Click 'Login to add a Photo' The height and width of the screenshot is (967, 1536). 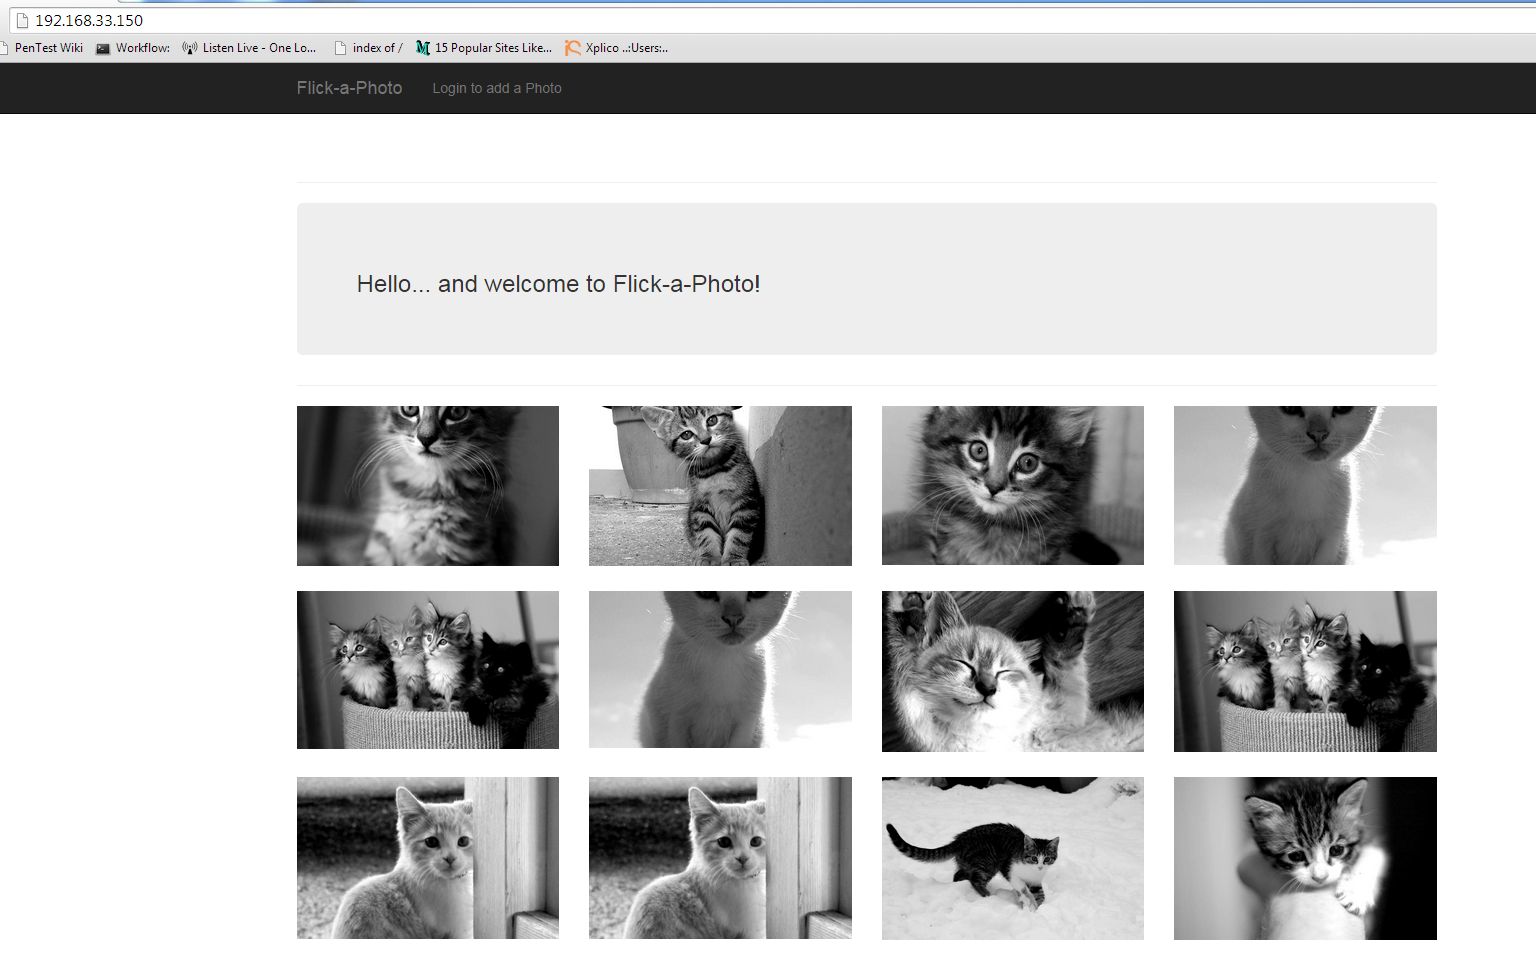click(x=497, y=88)
